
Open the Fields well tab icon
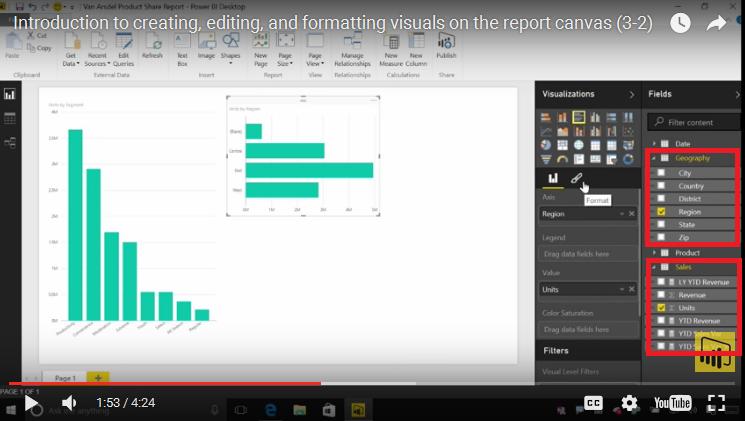[553, 178]
